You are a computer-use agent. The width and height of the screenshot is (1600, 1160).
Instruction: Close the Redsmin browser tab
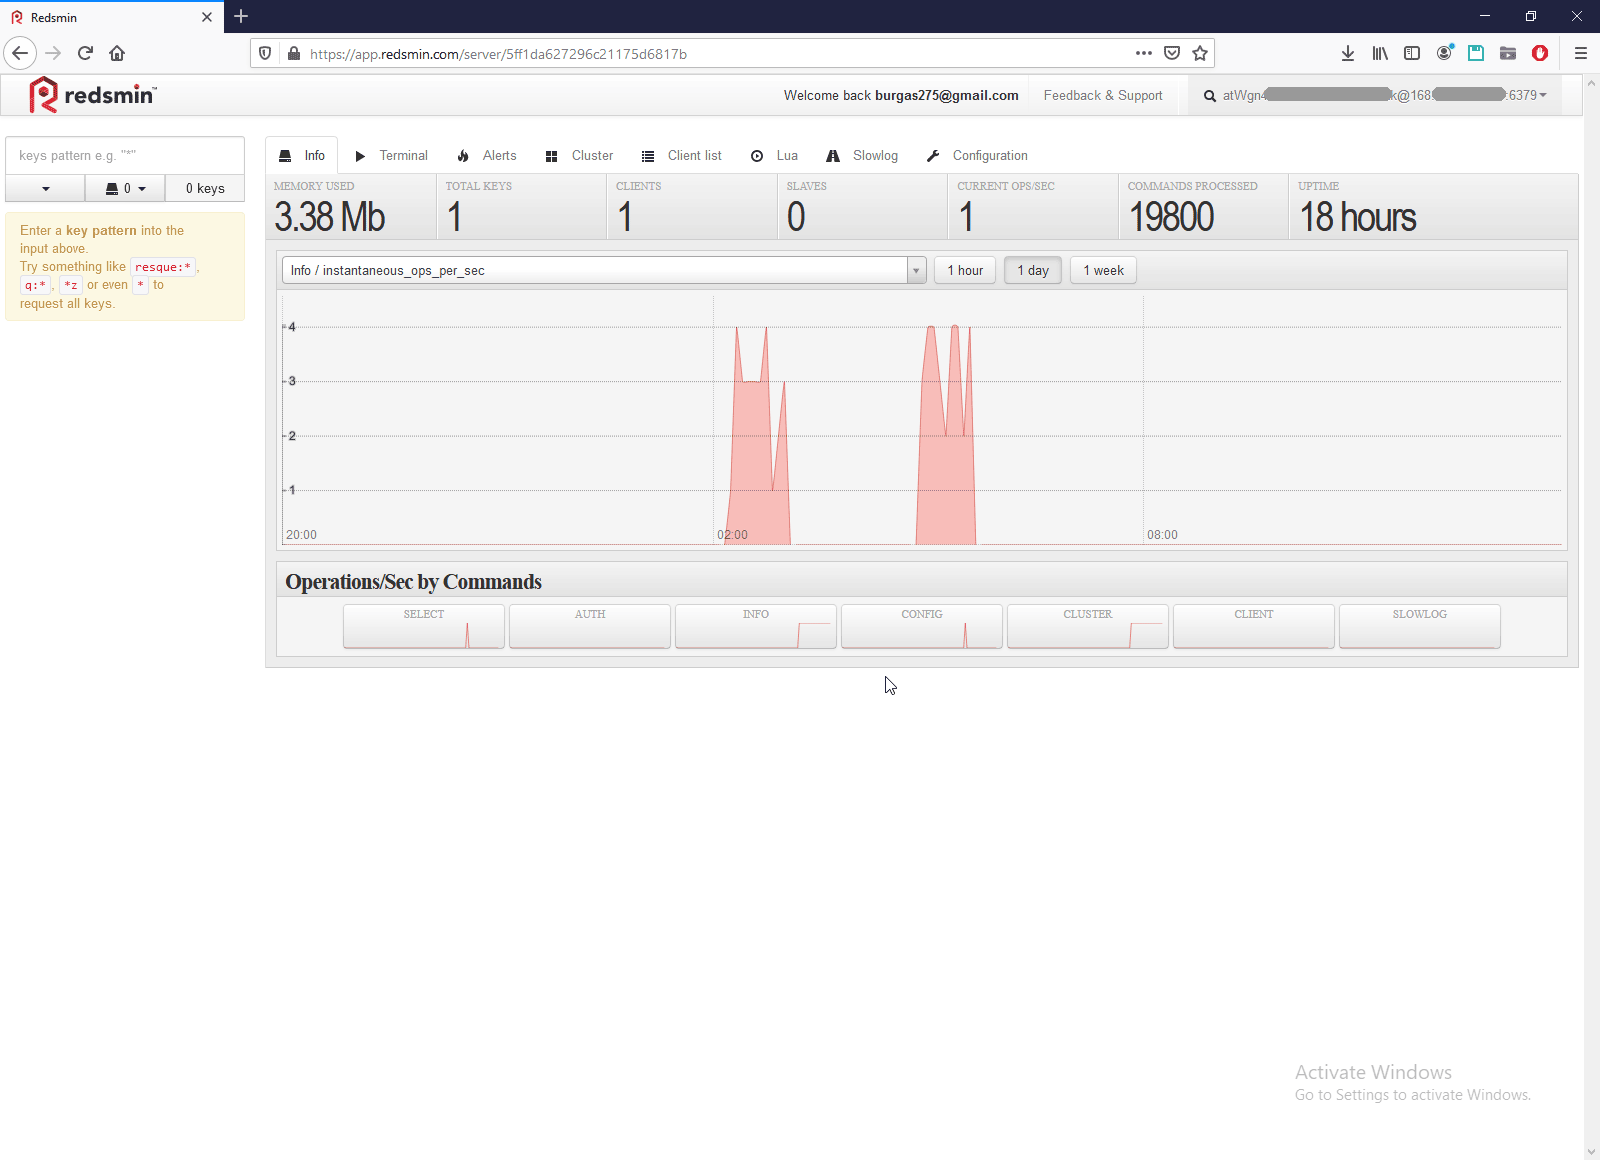[207, 17]
